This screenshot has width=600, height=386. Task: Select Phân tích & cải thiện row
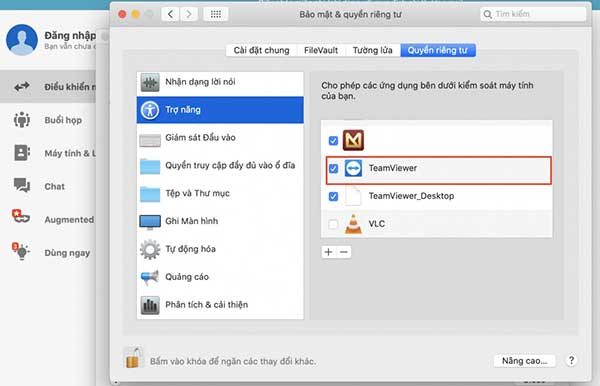click(x=220, y=305)
